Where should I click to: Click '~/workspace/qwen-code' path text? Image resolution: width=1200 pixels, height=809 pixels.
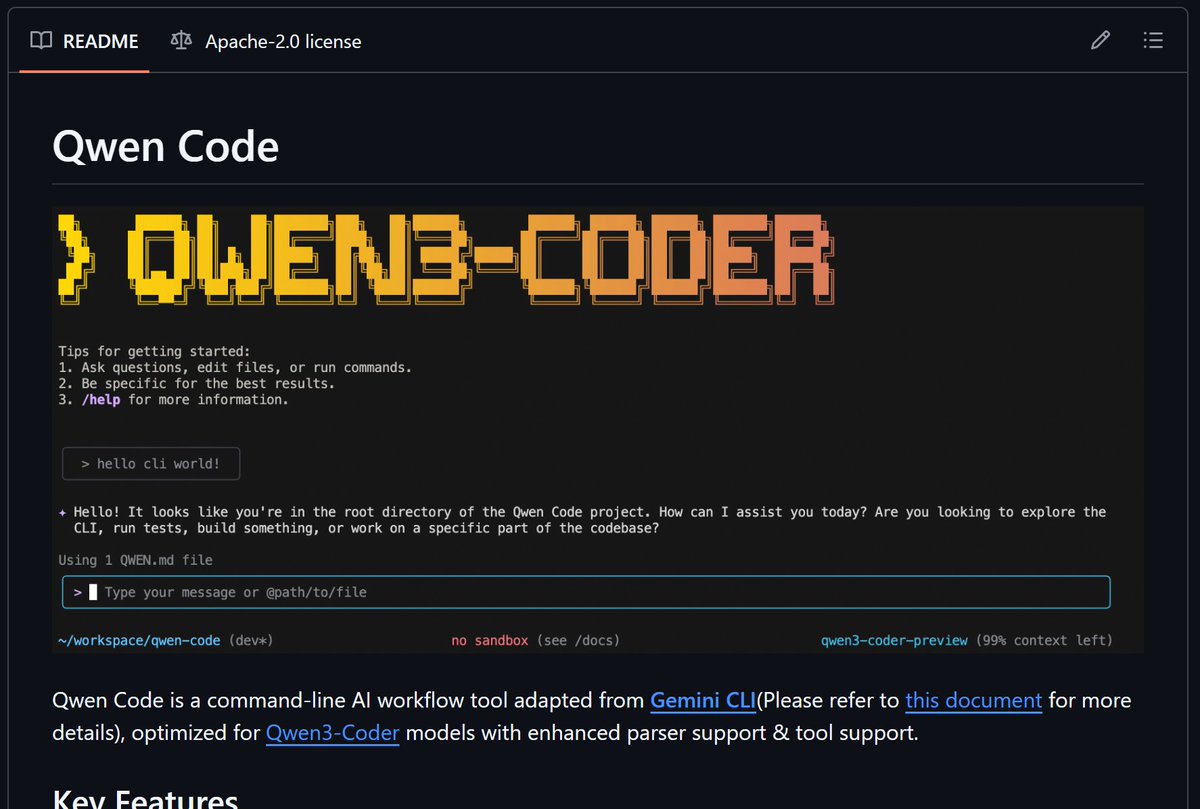[137, 640]
